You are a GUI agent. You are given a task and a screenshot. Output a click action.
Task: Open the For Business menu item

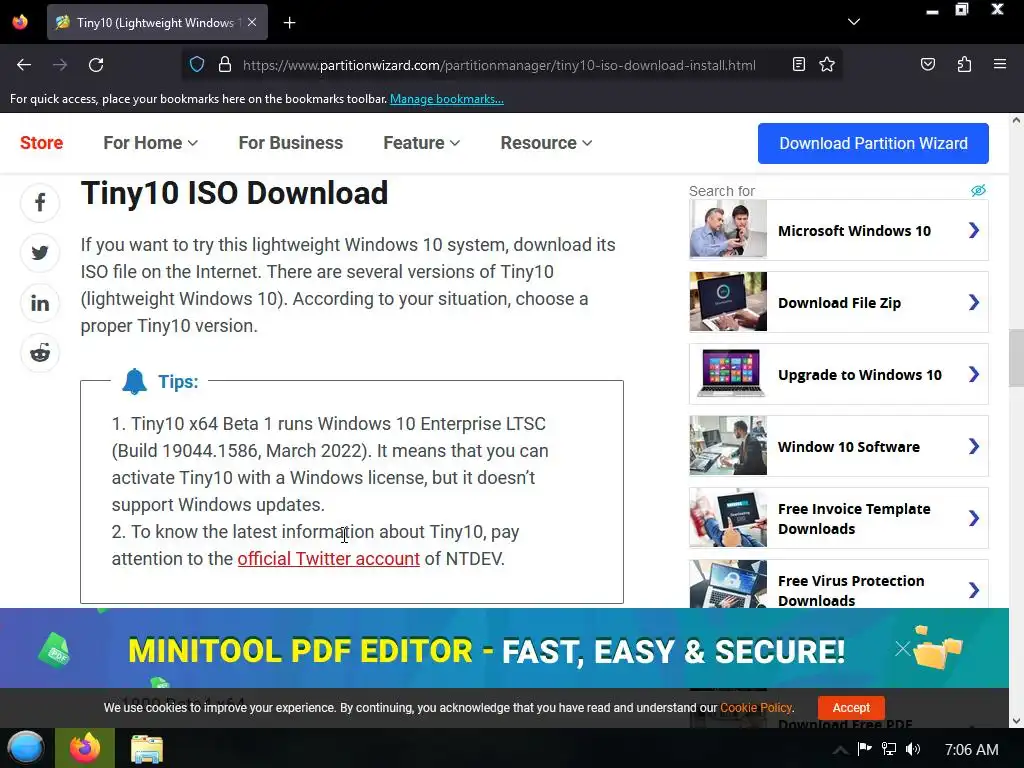291,143
